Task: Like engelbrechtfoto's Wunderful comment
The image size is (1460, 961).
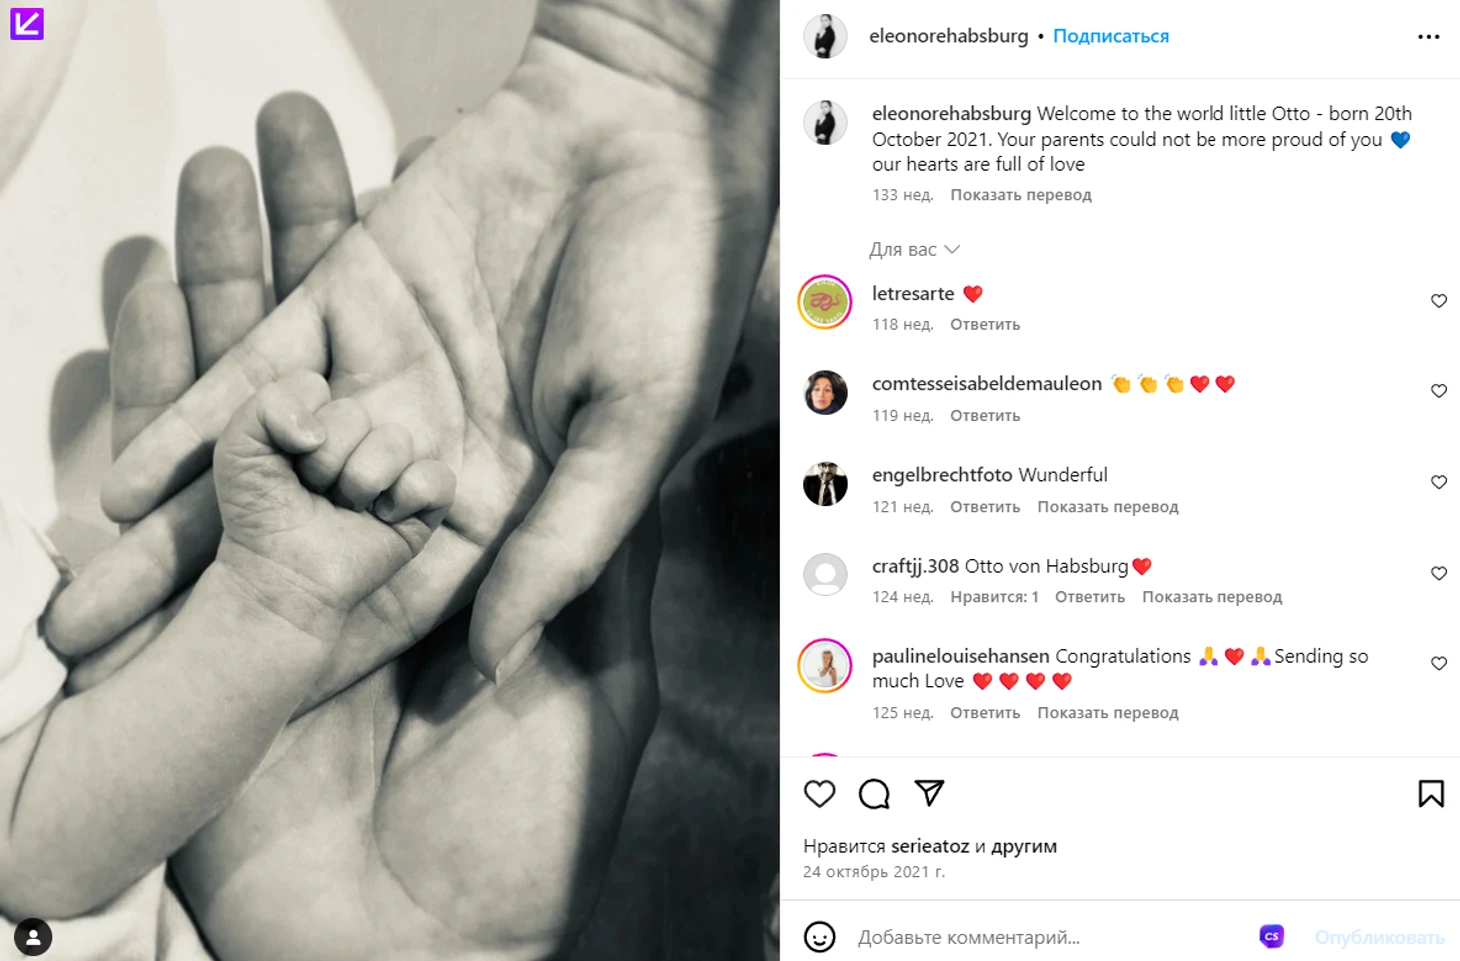Action: [1439, 482]
